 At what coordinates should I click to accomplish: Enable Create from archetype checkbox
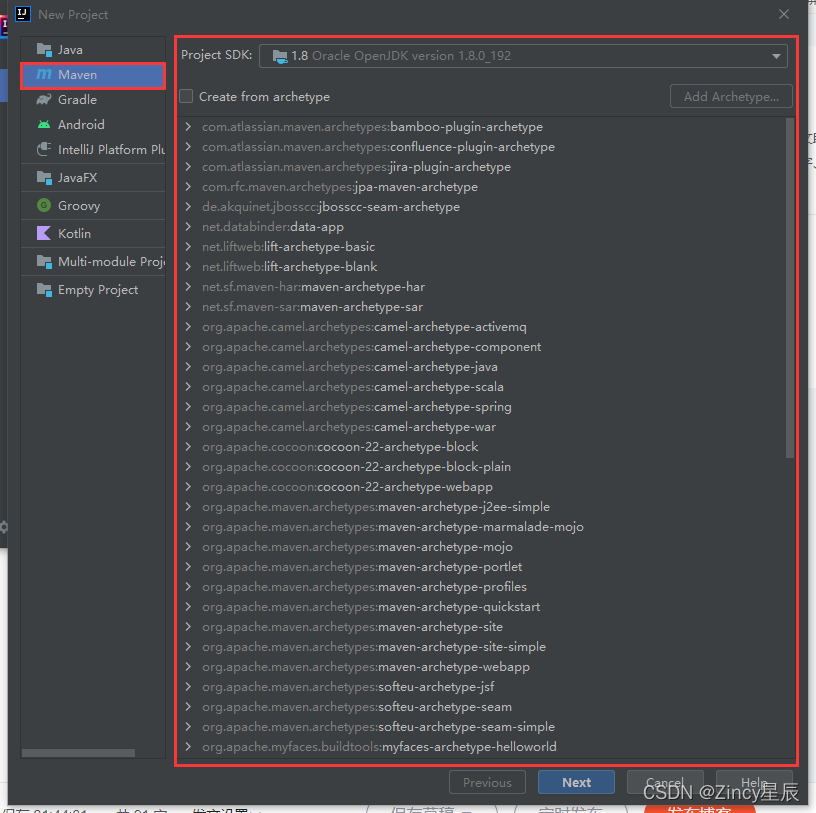tap(186, 96)
